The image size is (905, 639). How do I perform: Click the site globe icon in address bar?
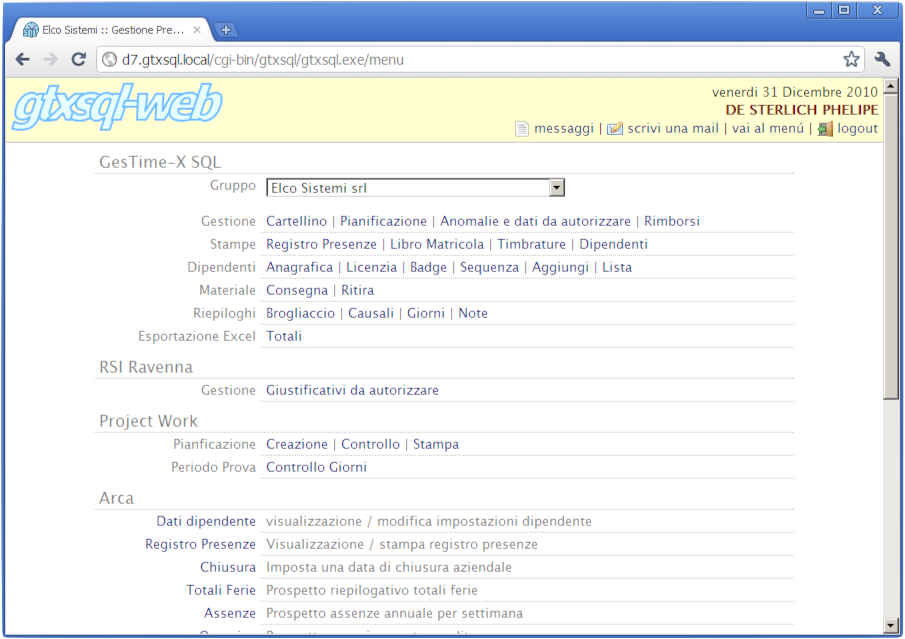(110, 59)
